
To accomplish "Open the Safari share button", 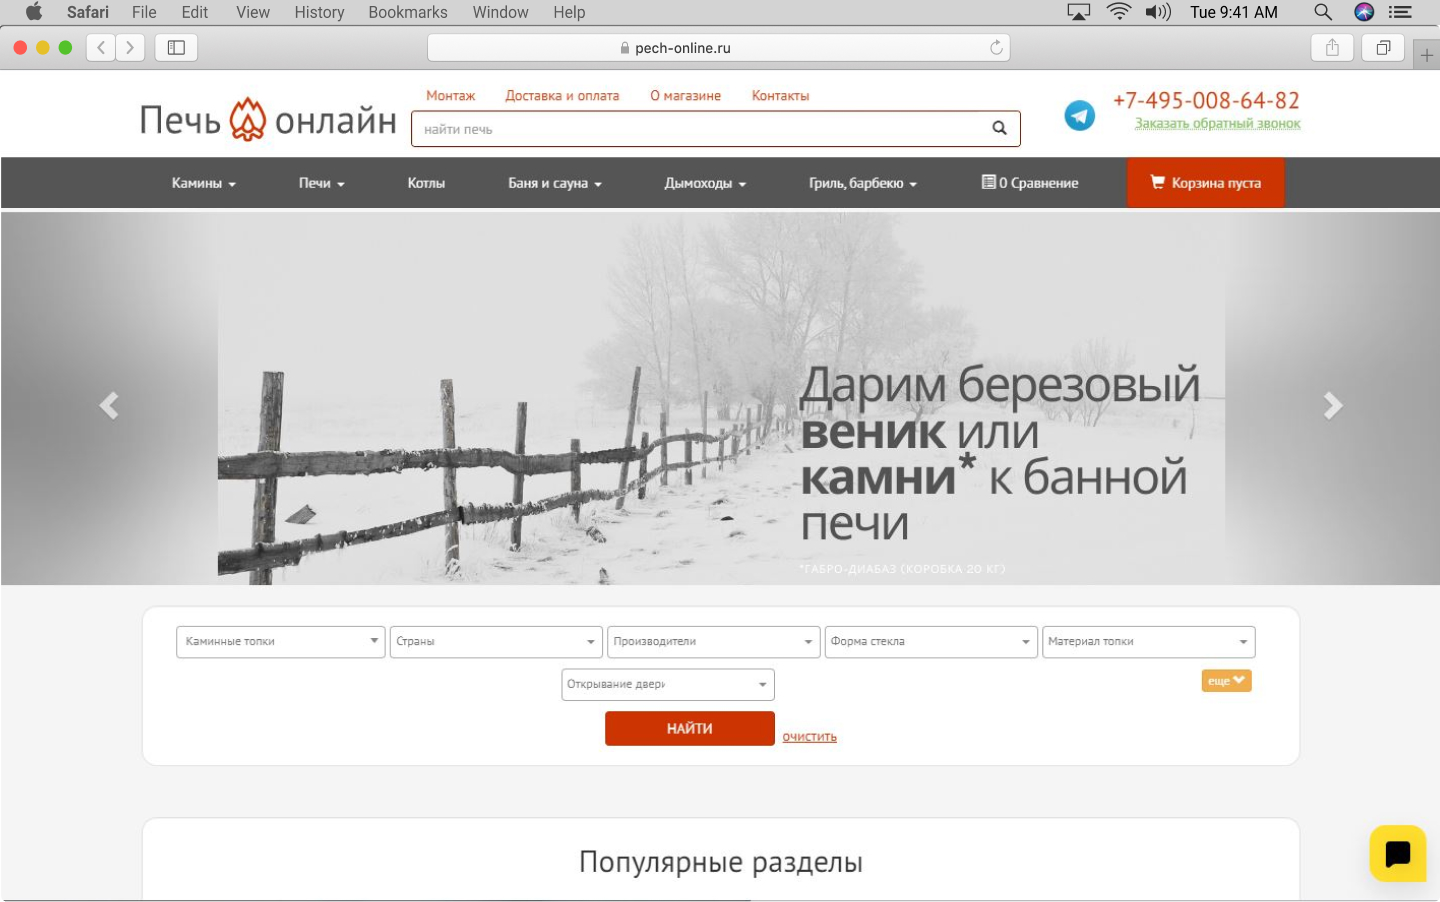I will tap(1332, 48).
